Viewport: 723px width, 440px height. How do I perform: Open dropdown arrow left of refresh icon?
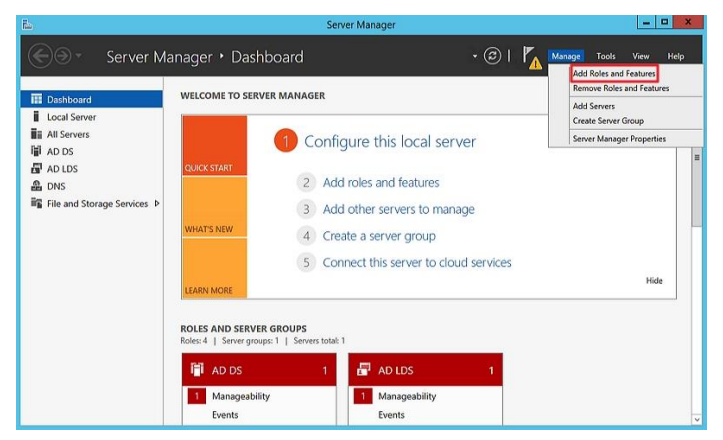point(474,57)
